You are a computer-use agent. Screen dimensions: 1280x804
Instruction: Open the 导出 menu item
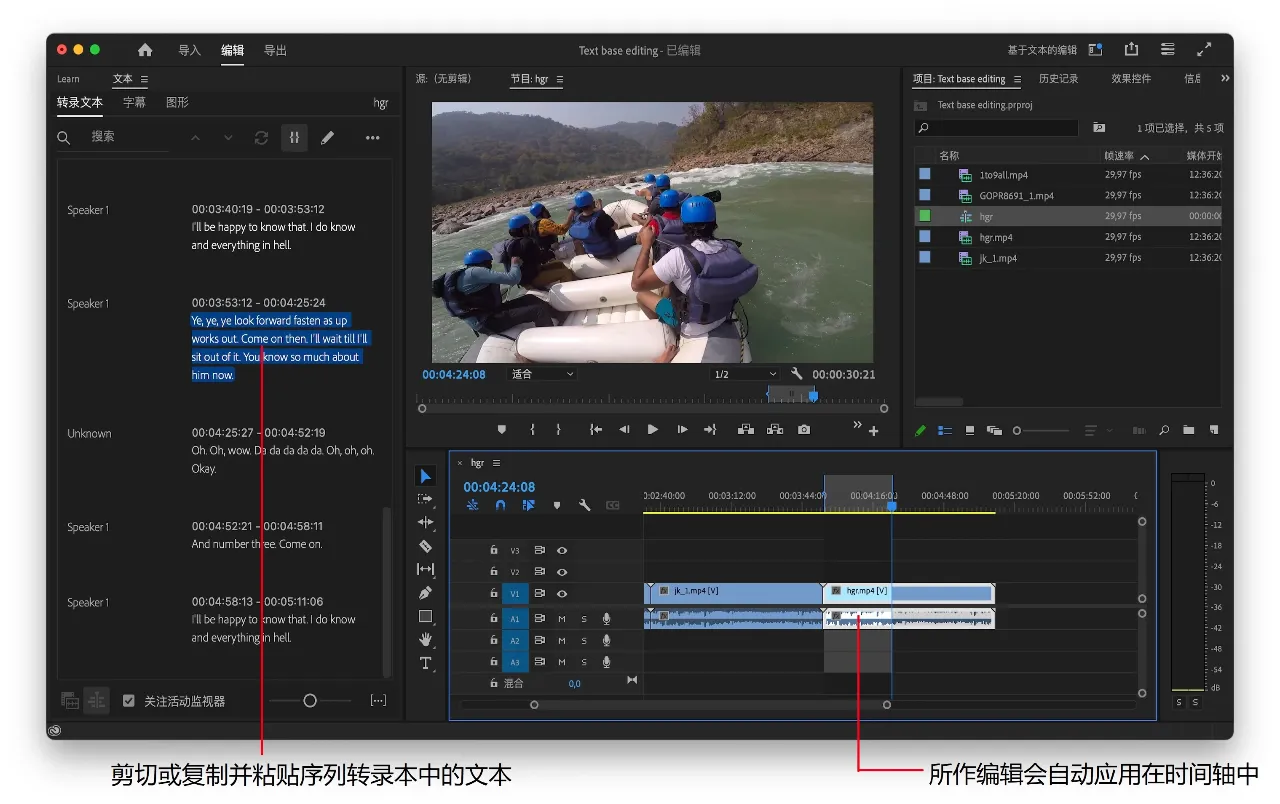tap(275, 48)
